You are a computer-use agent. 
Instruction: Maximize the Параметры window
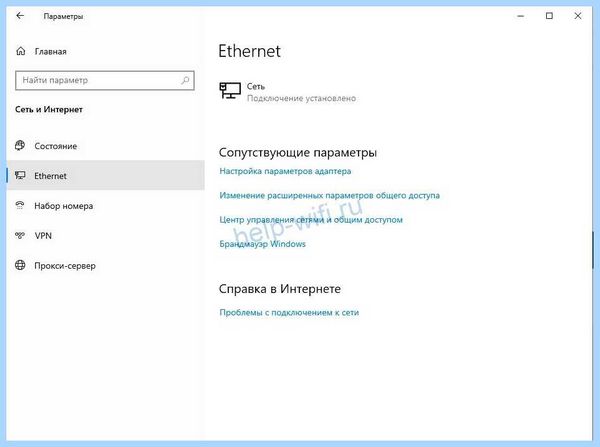[x=549, y=16]
